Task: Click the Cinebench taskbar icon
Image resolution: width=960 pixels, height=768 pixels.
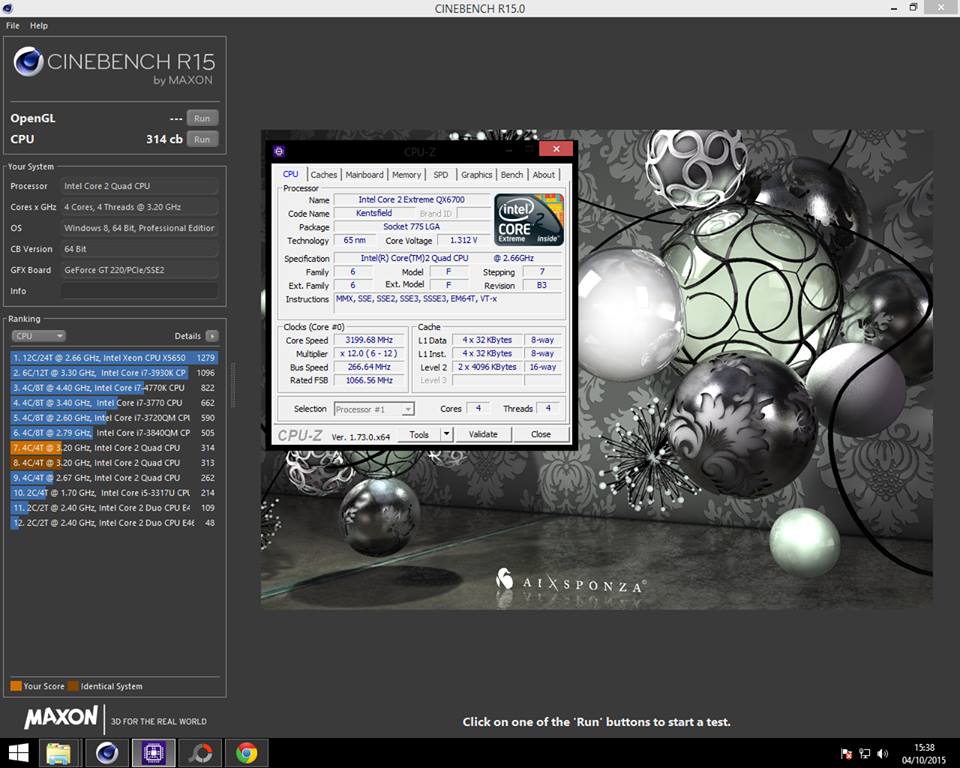Action: click(x=107, y=753)
